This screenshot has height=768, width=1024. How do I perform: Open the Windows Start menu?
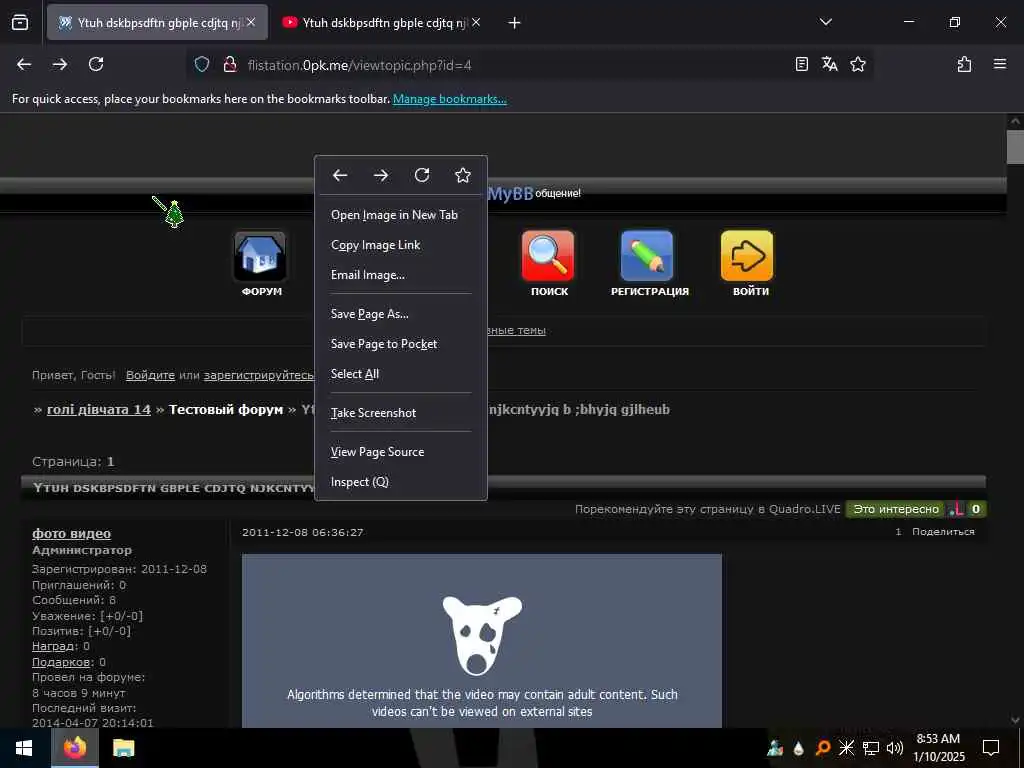point(24,748)
